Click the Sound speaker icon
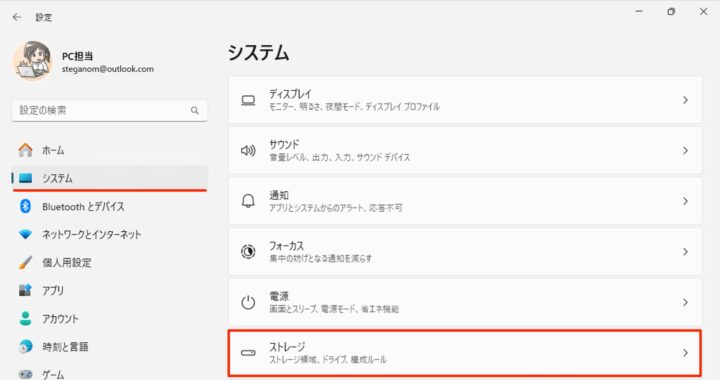720x380 pixels. [x=248, y=151]
